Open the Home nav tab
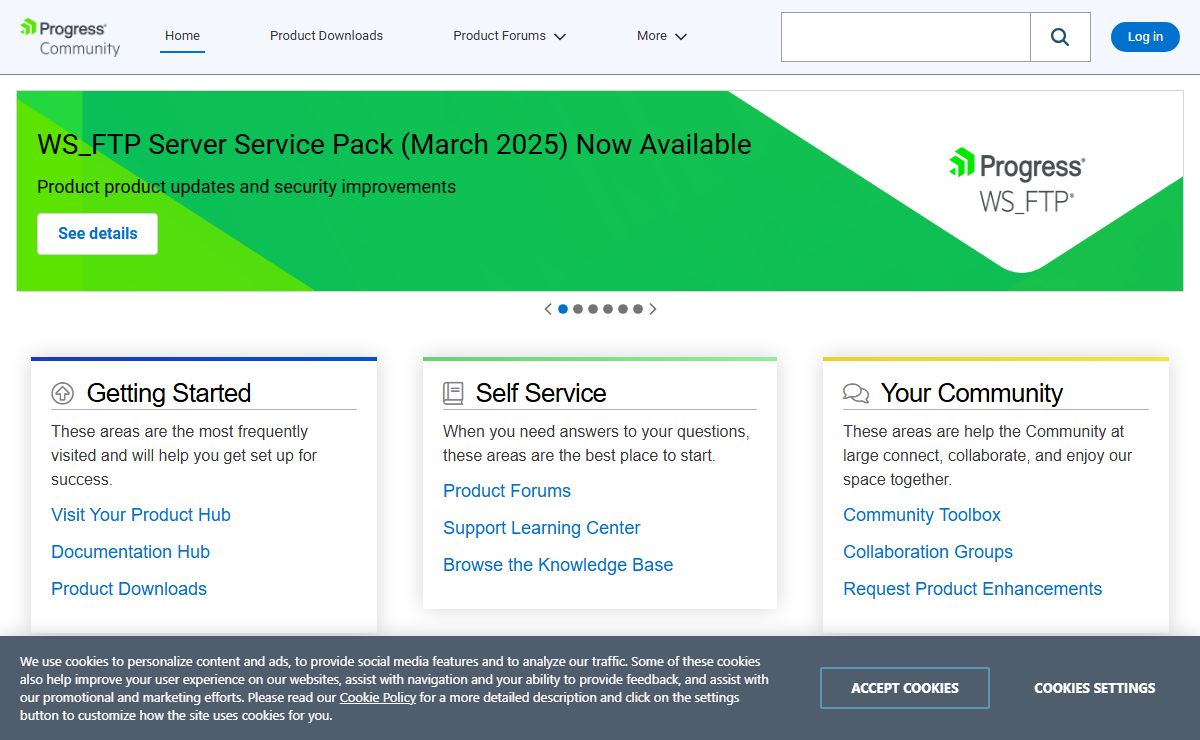 pos(182,36)
